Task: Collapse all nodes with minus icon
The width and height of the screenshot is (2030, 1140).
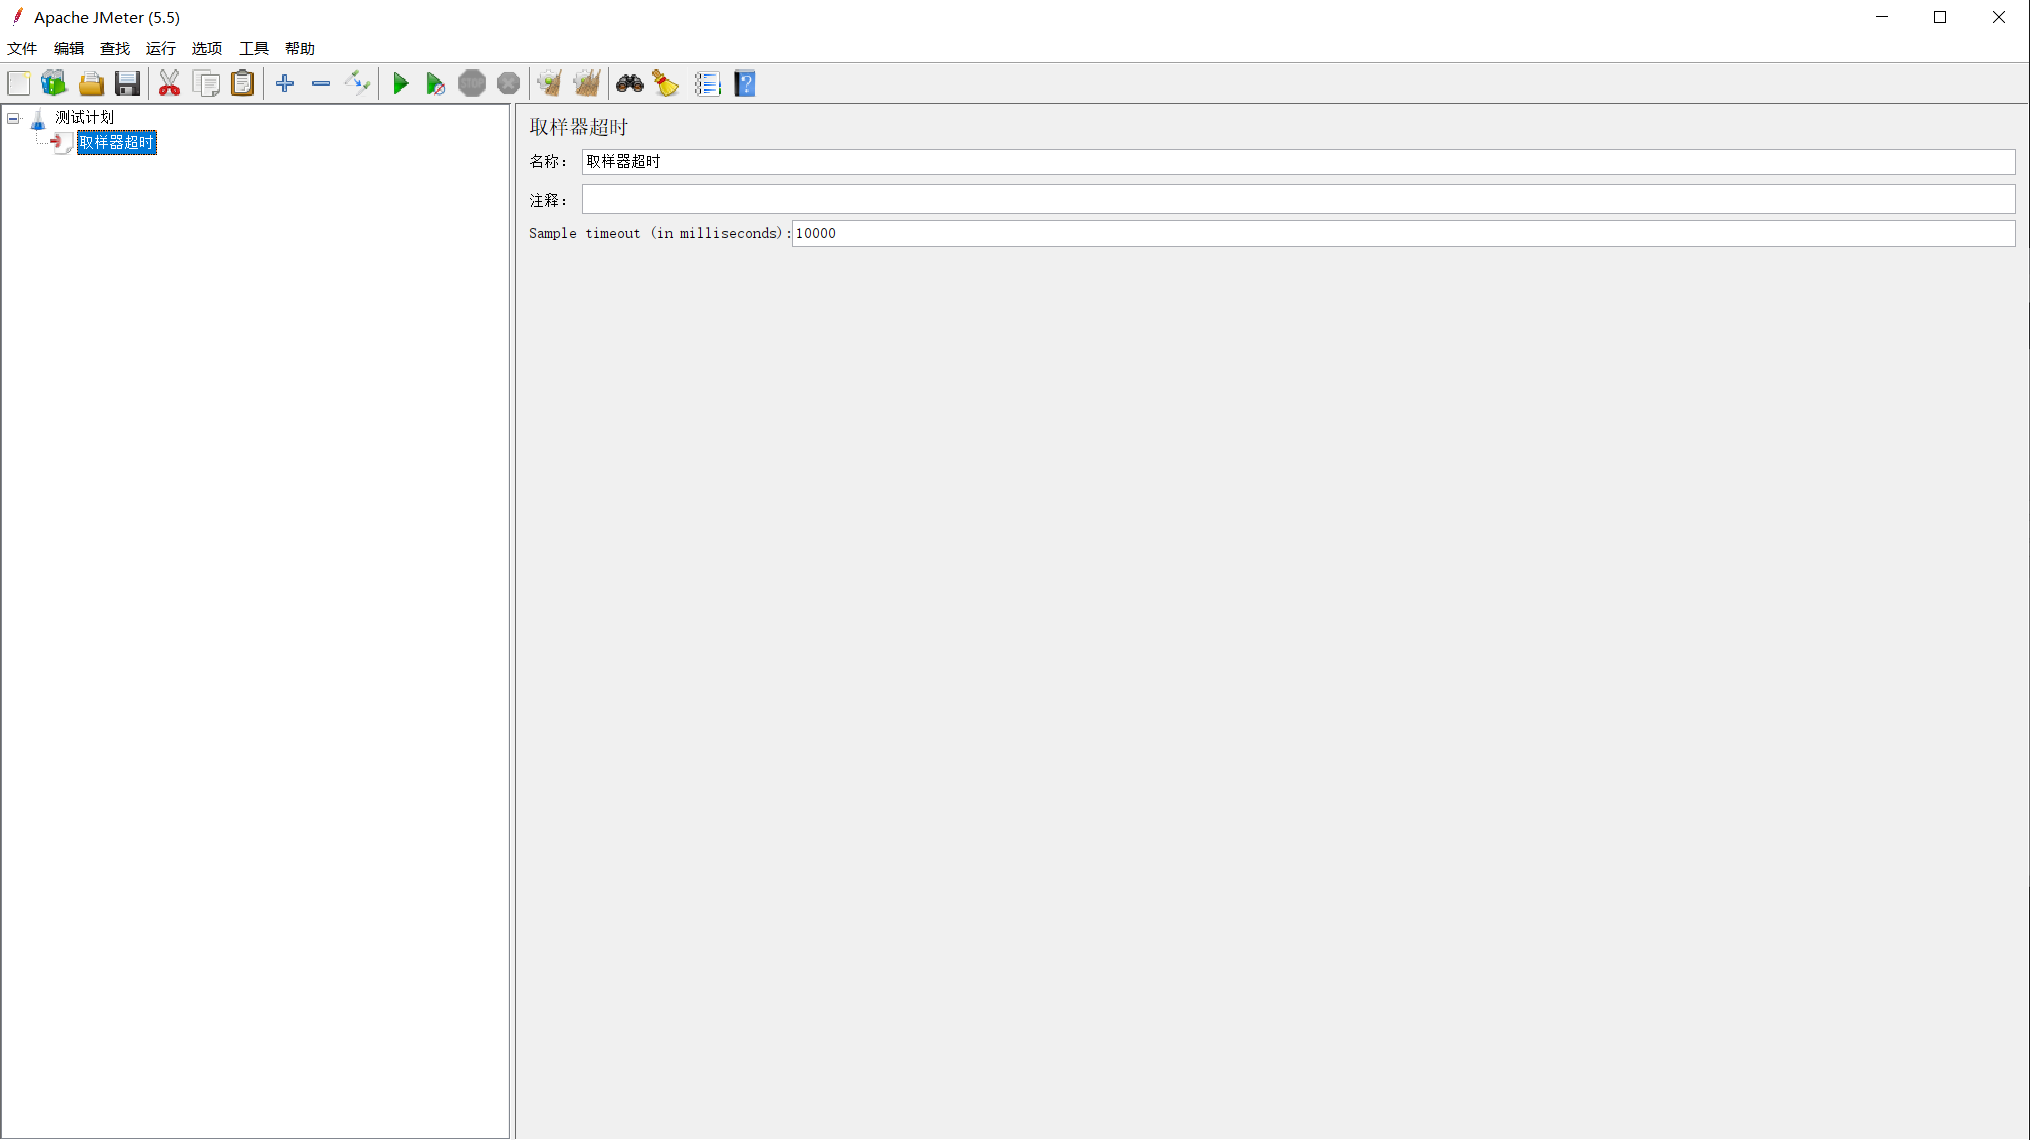Action: point(321,84)
